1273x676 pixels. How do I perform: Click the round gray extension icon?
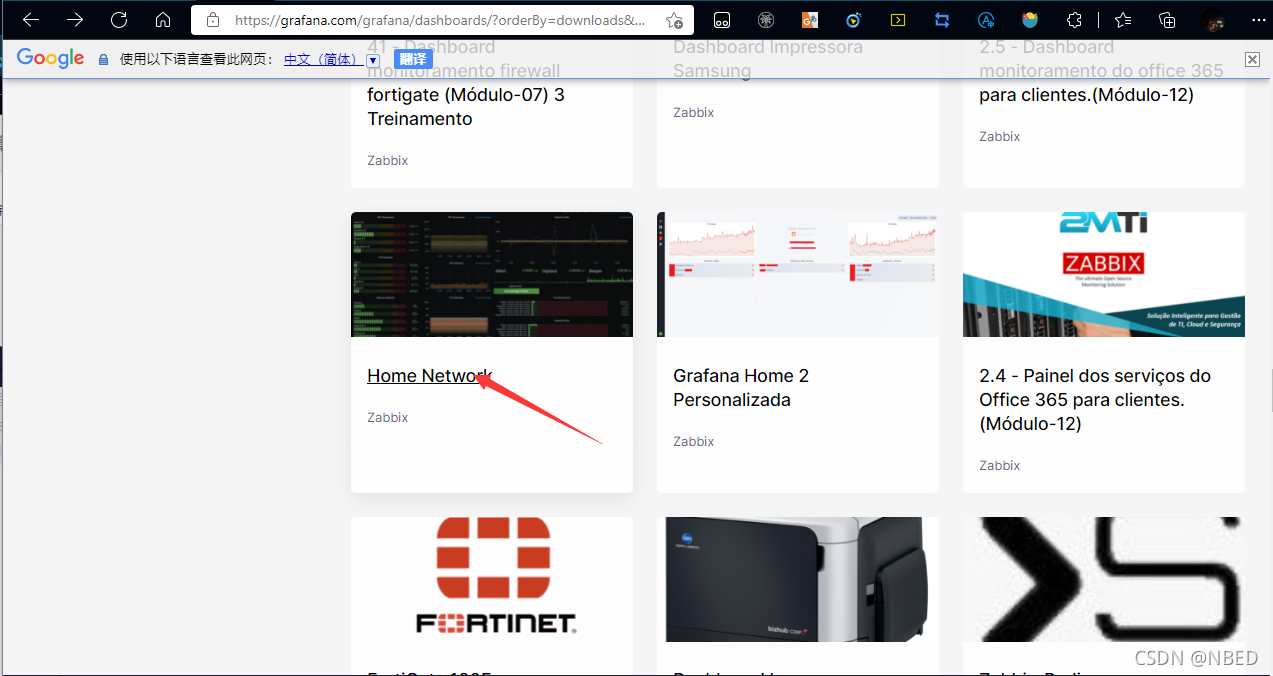point(766,20)
